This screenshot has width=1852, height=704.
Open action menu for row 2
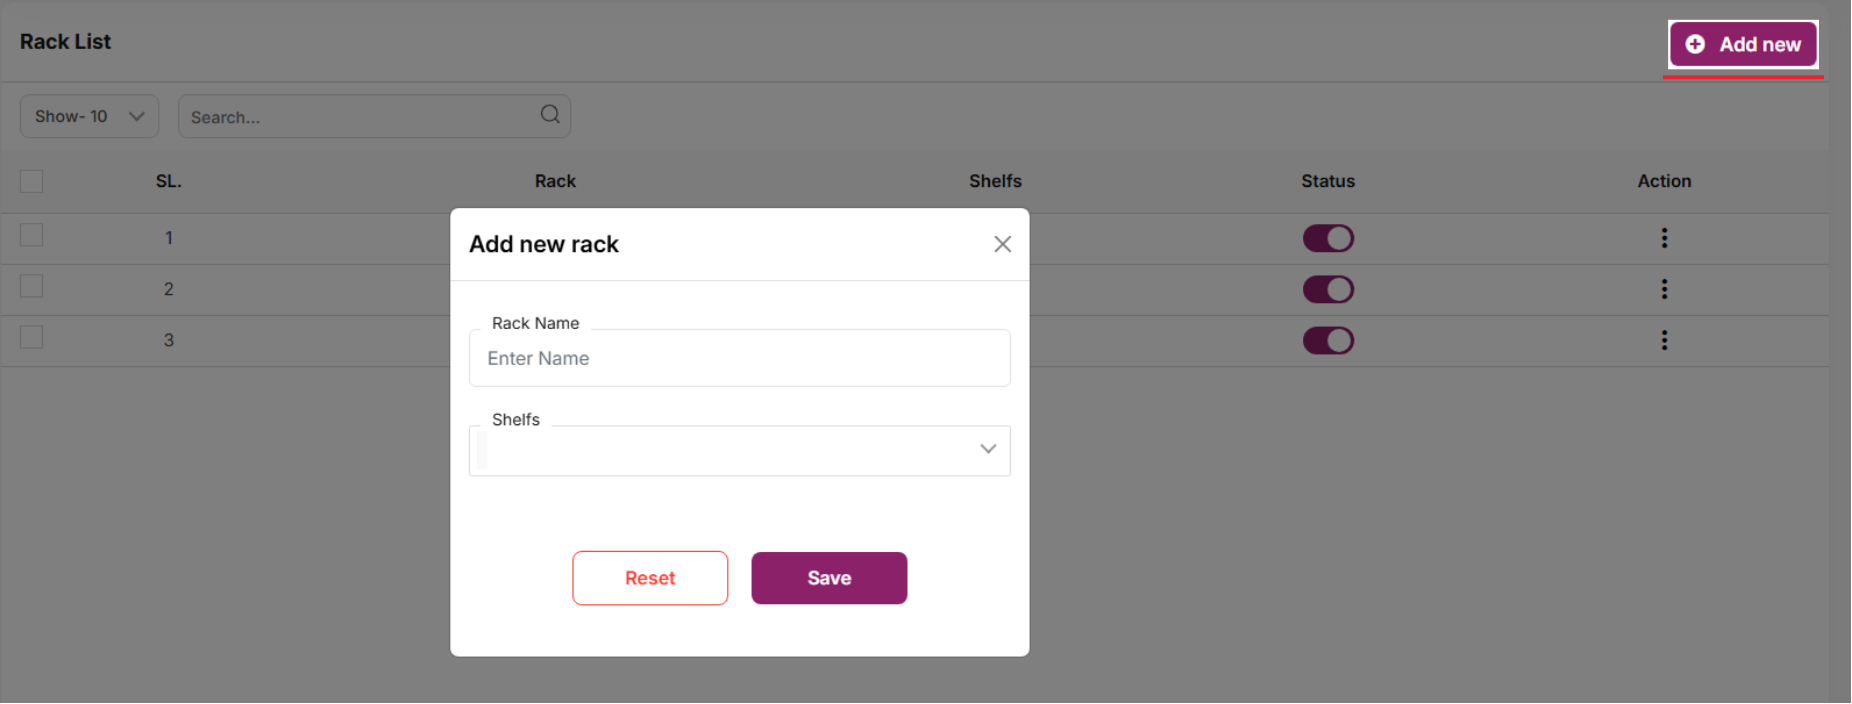point(1664,289)
